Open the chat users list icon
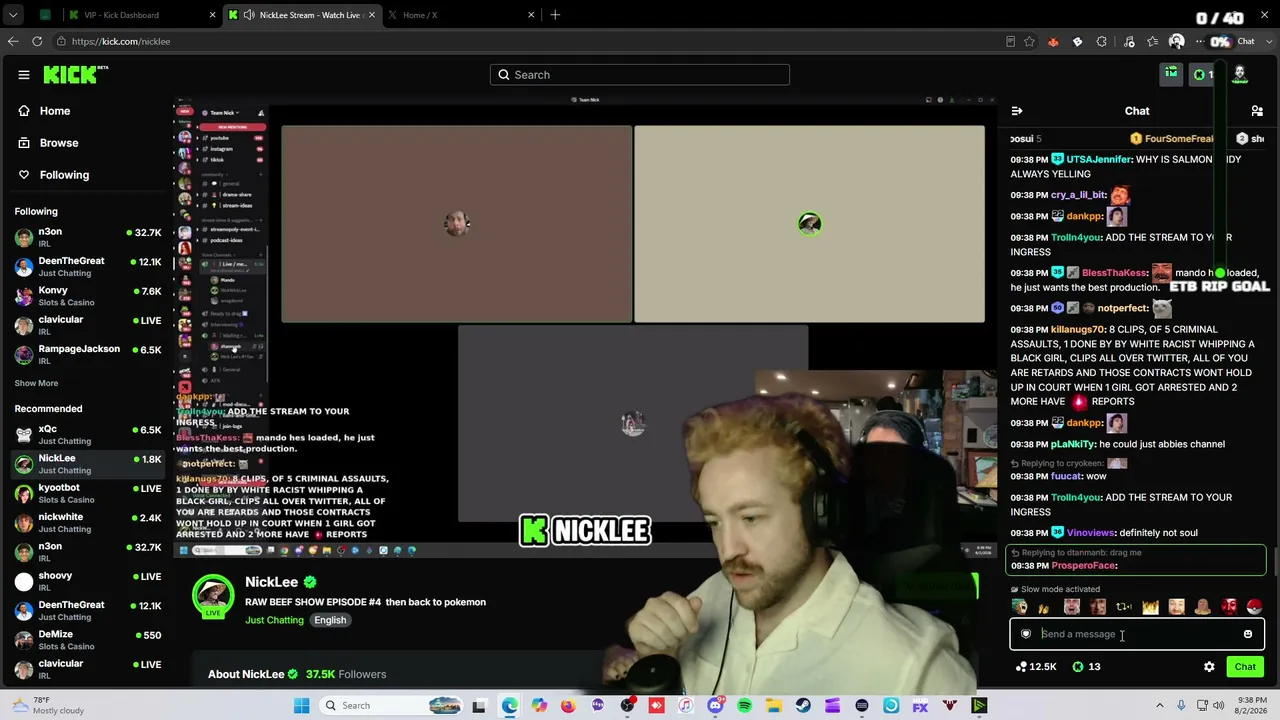This screenshot has height=720, width=1280. [1257, 111]
